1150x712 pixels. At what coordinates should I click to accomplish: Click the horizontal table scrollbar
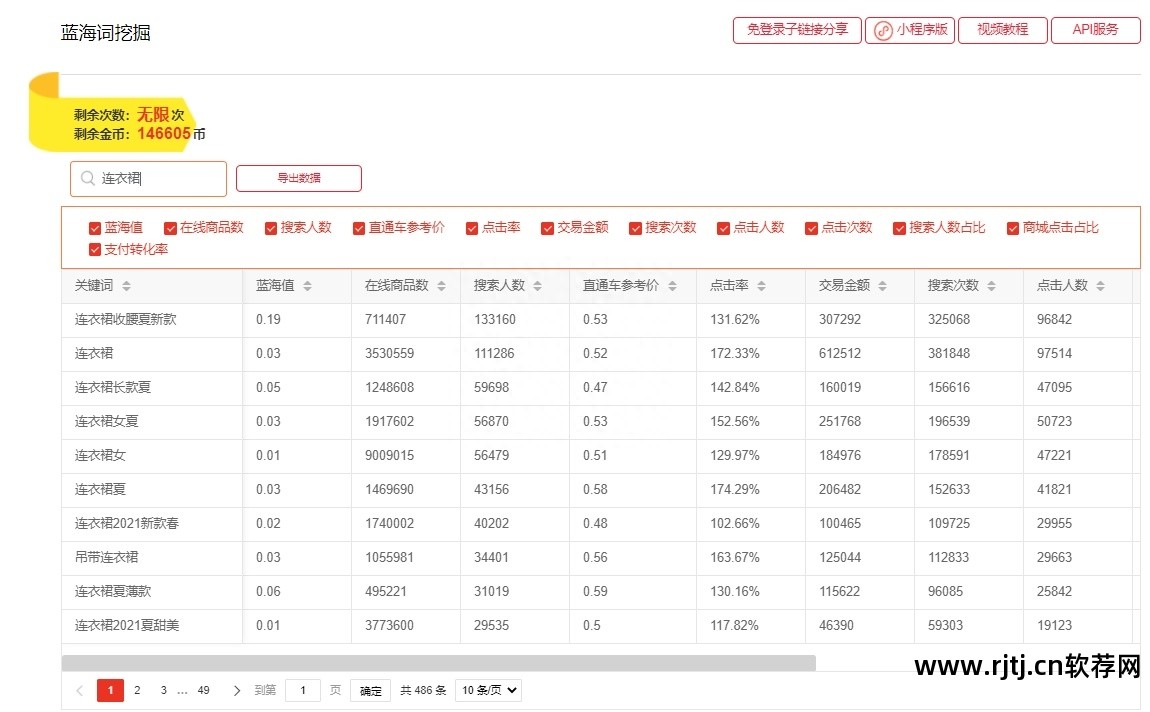(438, 662)
